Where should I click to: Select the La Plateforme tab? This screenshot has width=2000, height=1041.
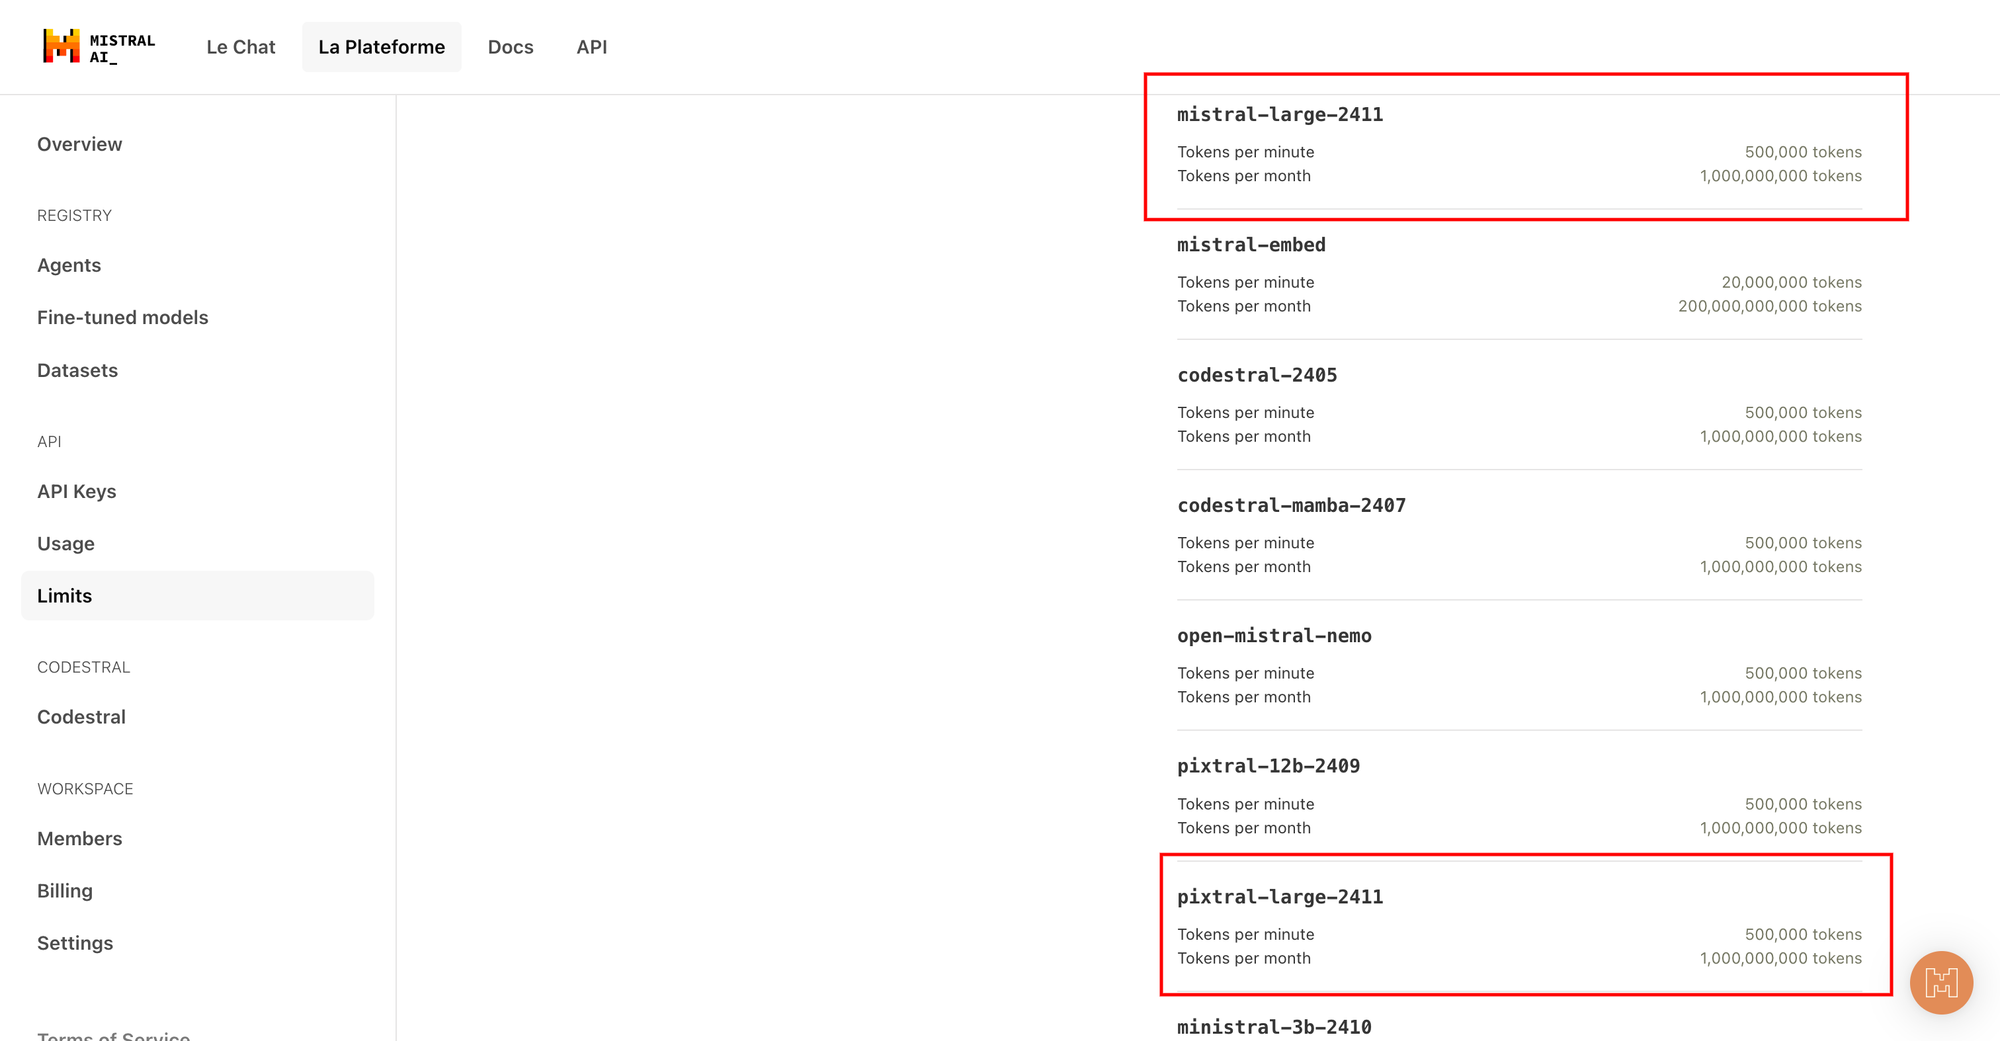coord(382,47)
